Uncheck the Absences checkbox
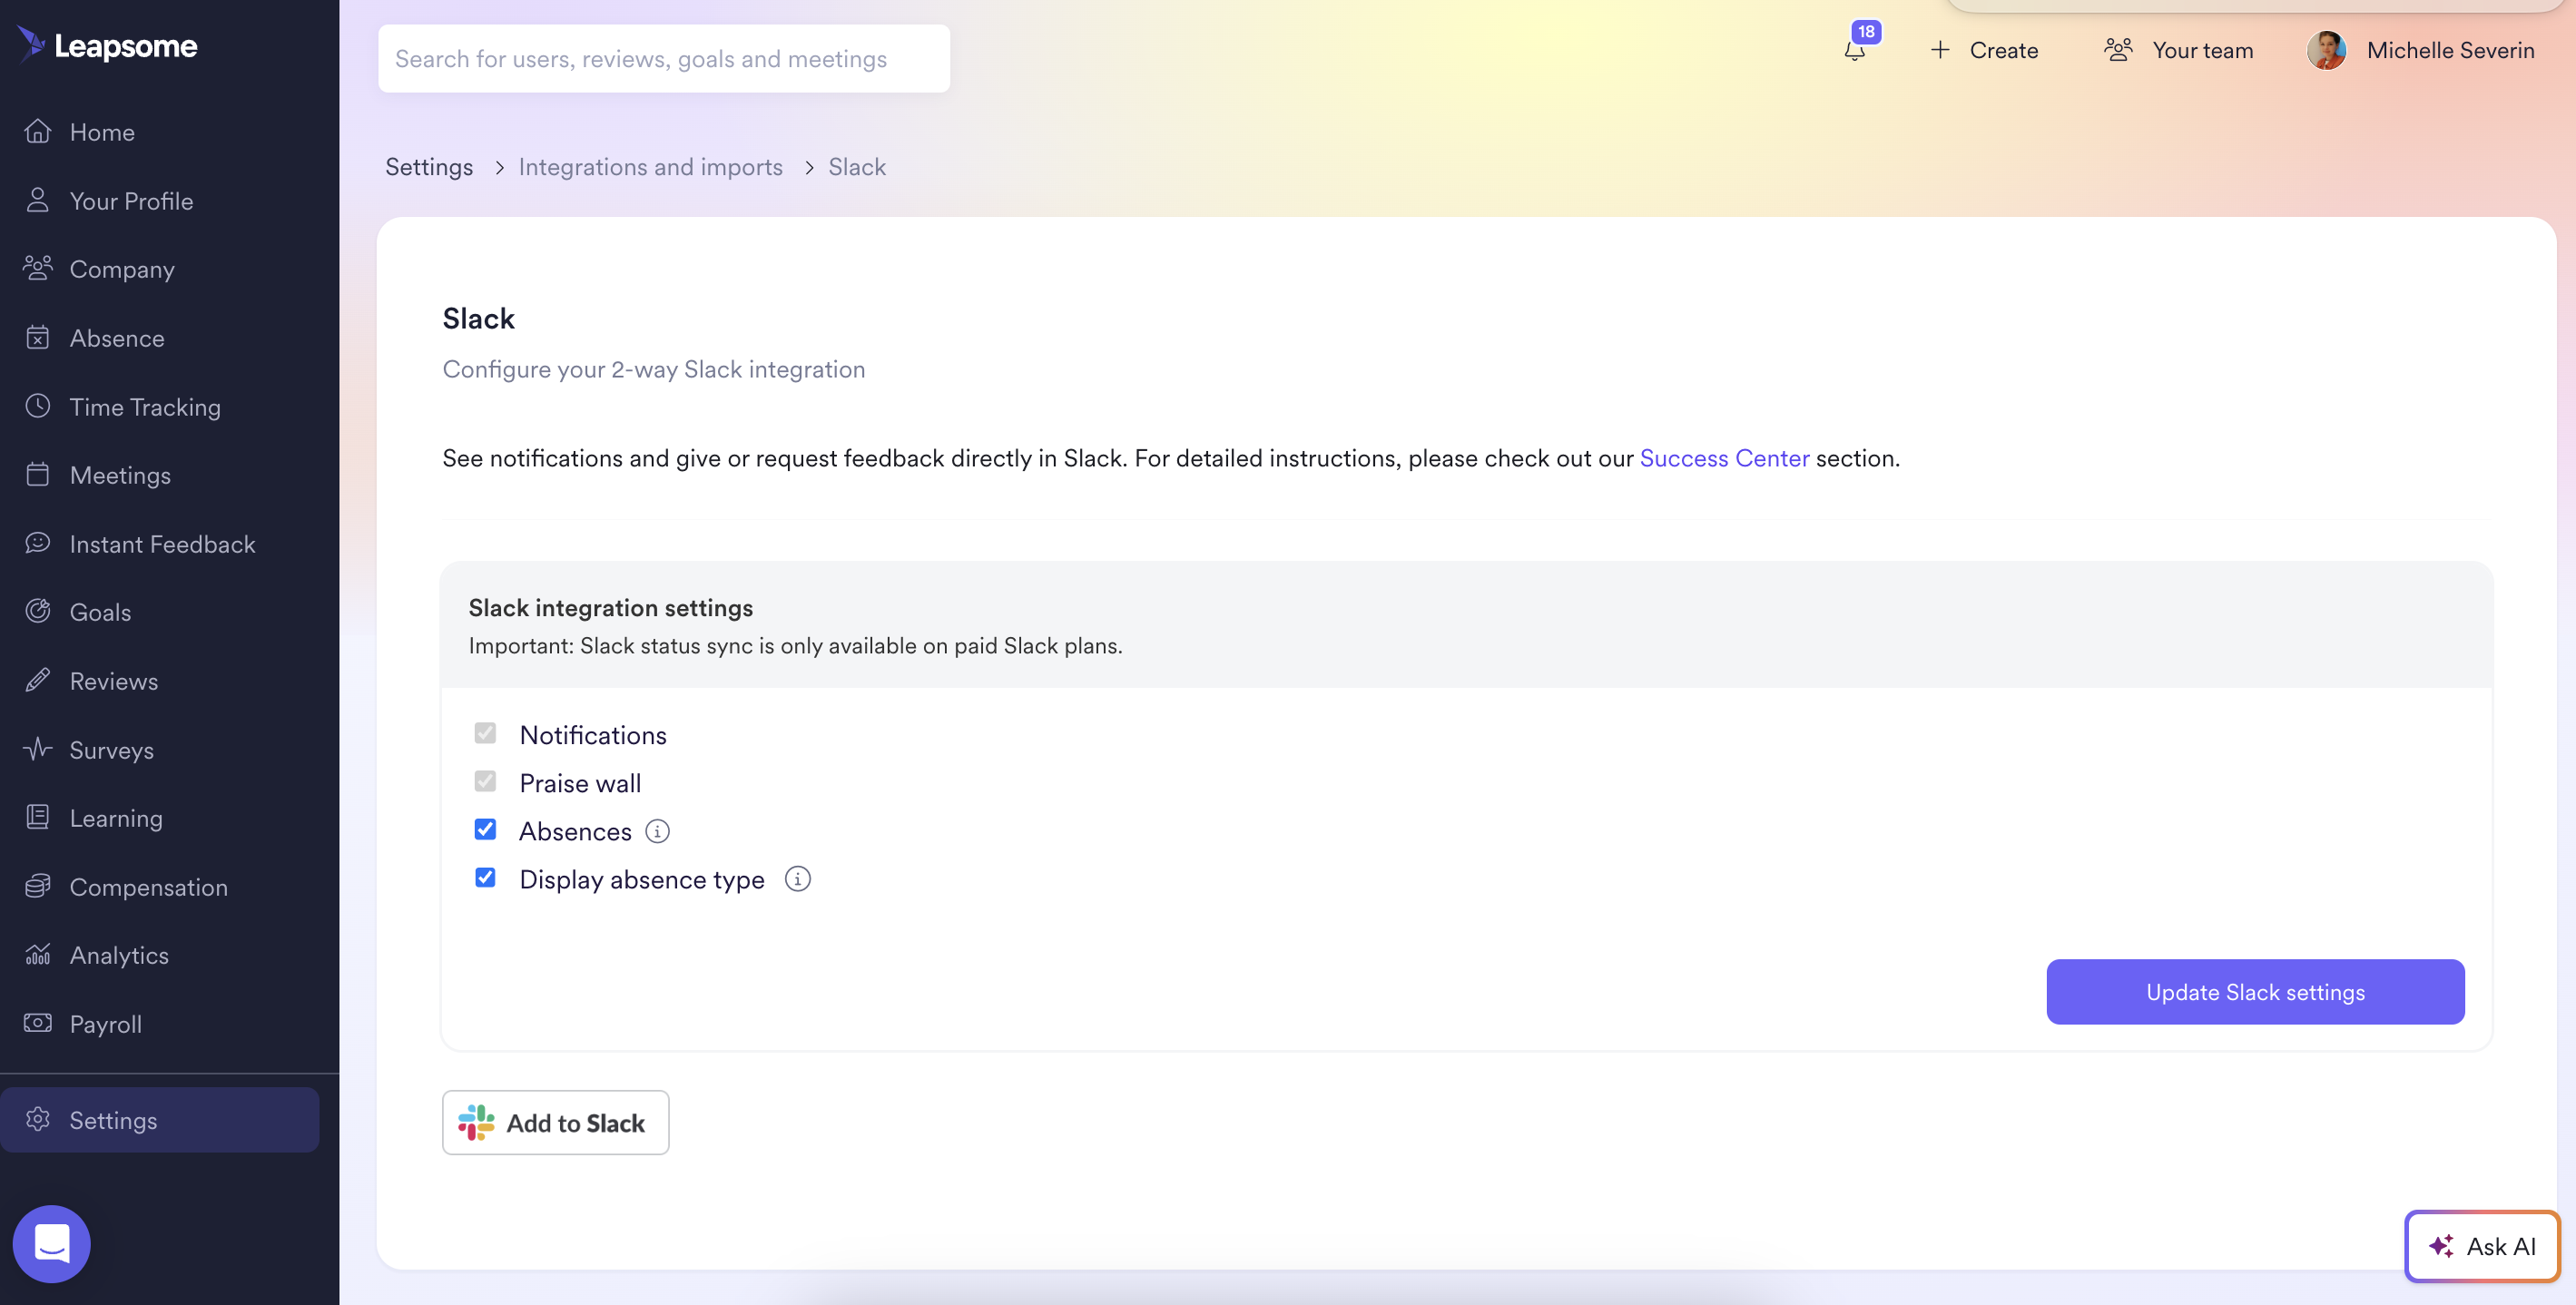 485,829
